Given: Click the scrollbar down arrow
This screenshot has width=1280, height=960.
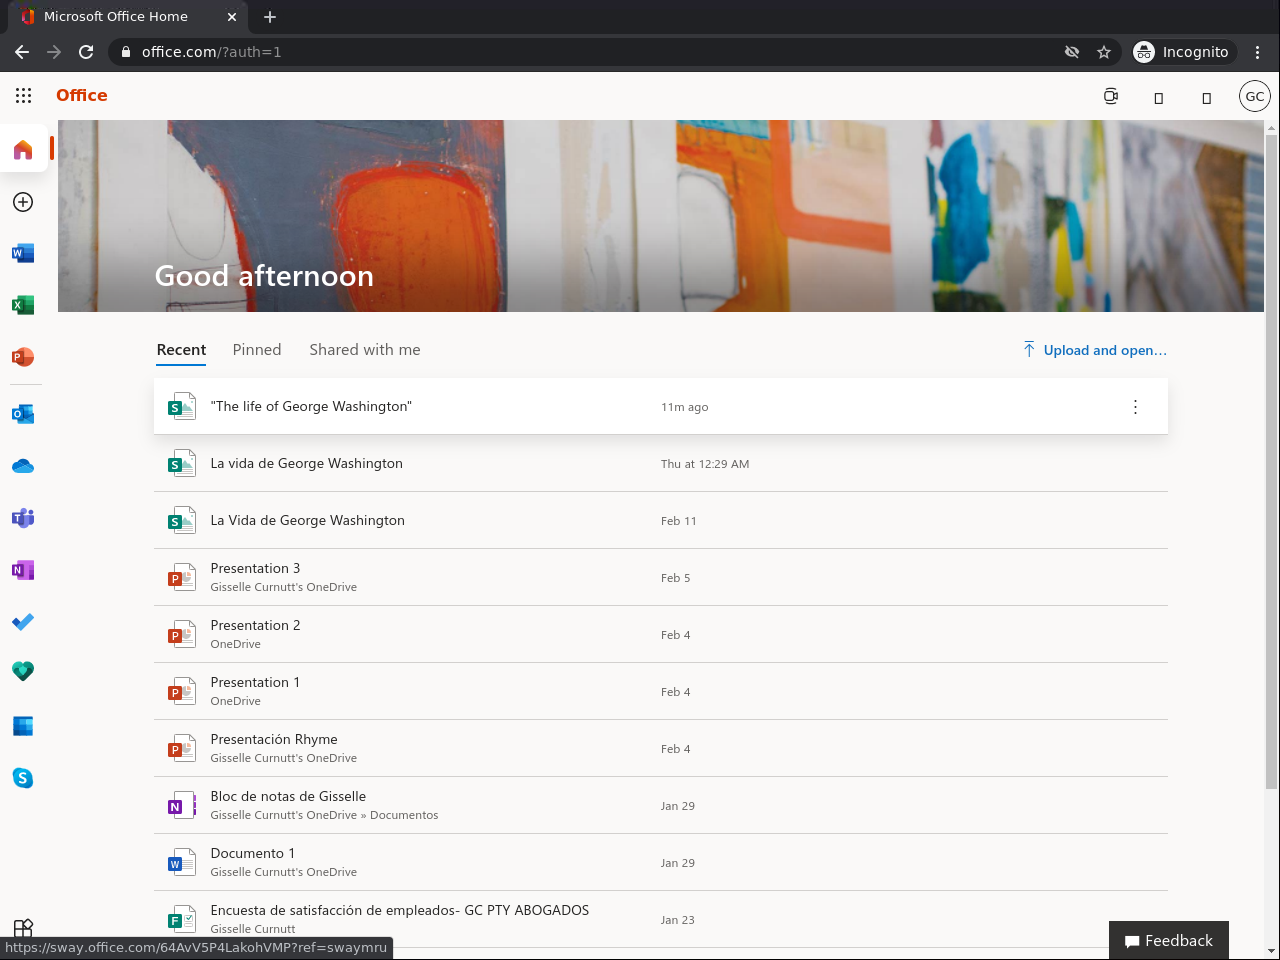Looking at the screenshot, I should point(1272,951).
